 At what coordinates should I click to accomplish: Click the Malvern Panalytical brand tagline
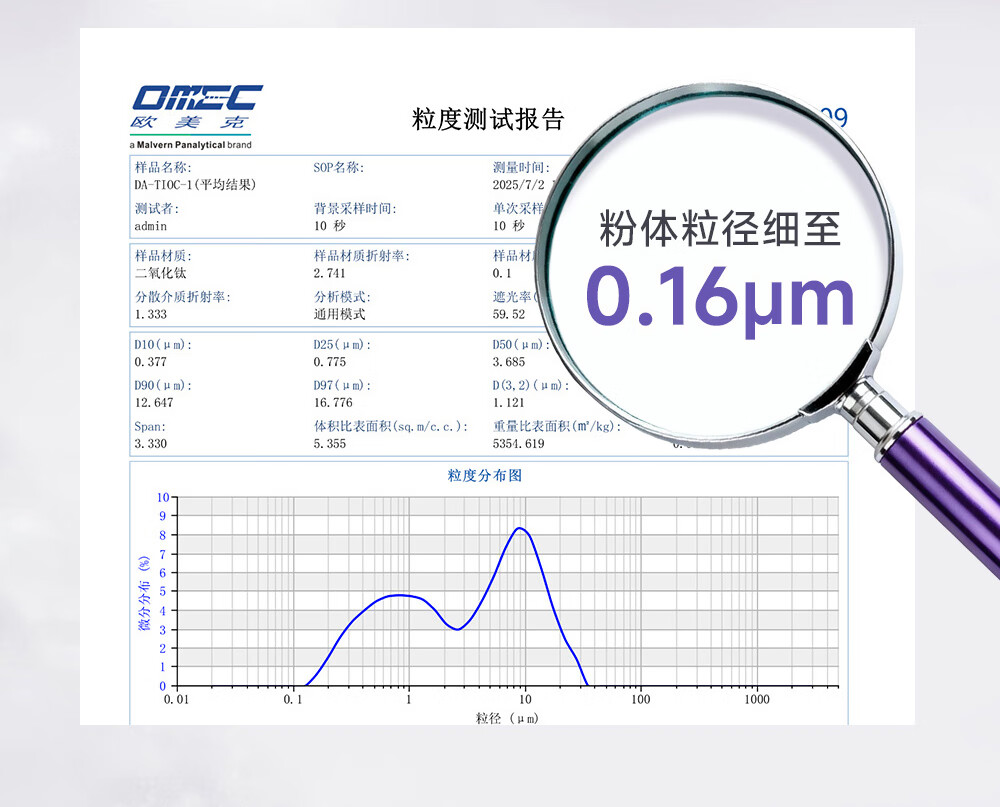pos(192,145)
